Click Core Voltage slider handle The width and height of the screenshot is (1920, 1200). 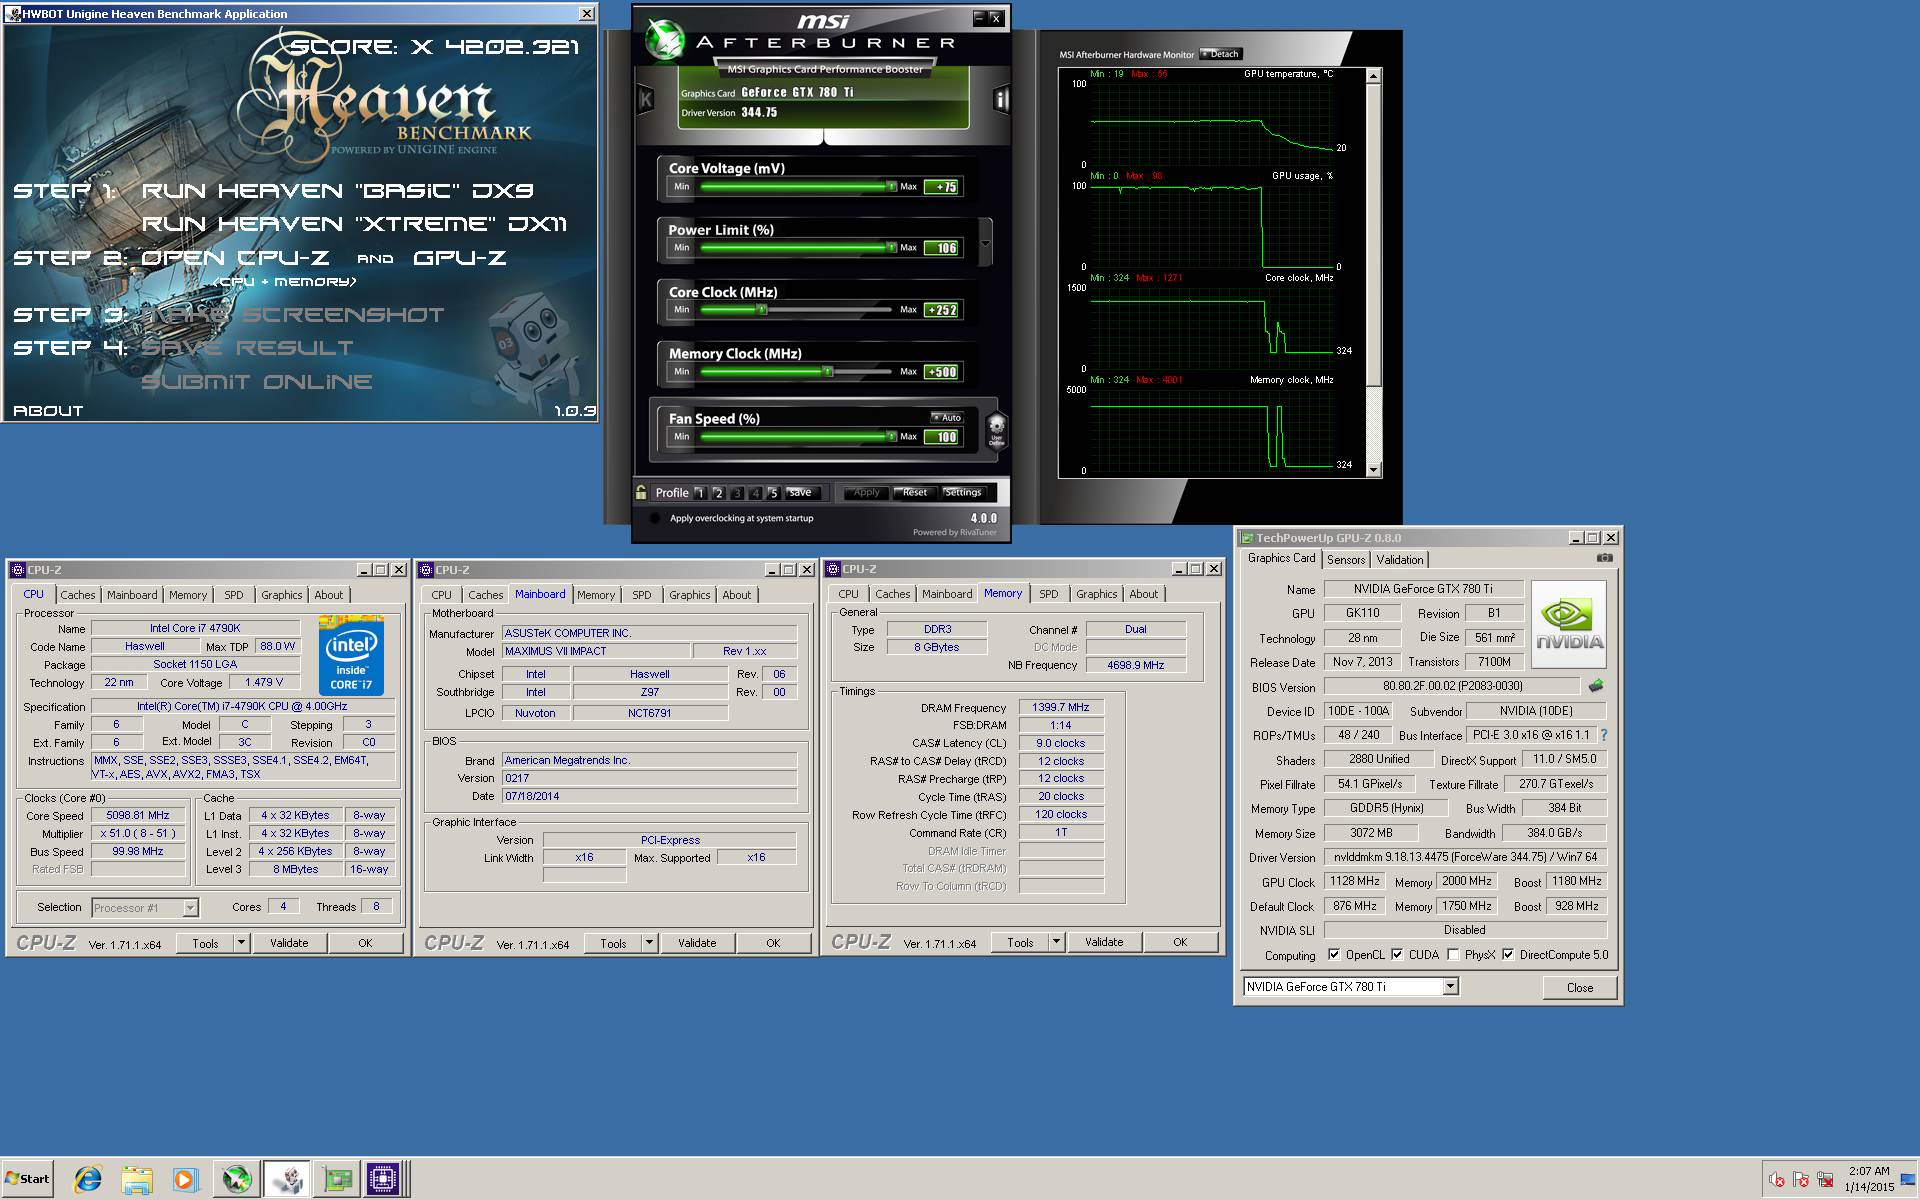coord(891,186)
